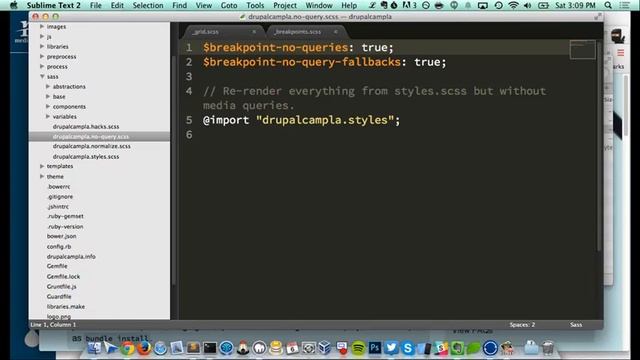640x360 pixels.
Task: Open the Tools menu
Action: point(255,5)
